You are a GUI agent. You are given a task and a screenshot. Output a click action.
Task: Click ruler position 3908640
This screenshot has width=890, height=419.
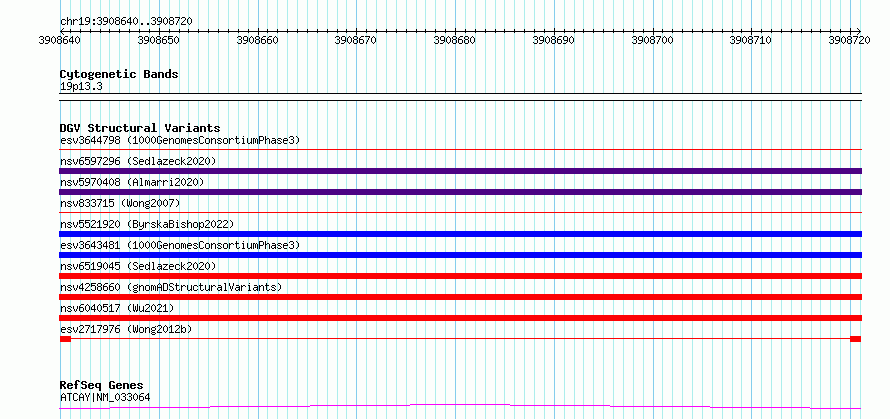click(60, 41)
